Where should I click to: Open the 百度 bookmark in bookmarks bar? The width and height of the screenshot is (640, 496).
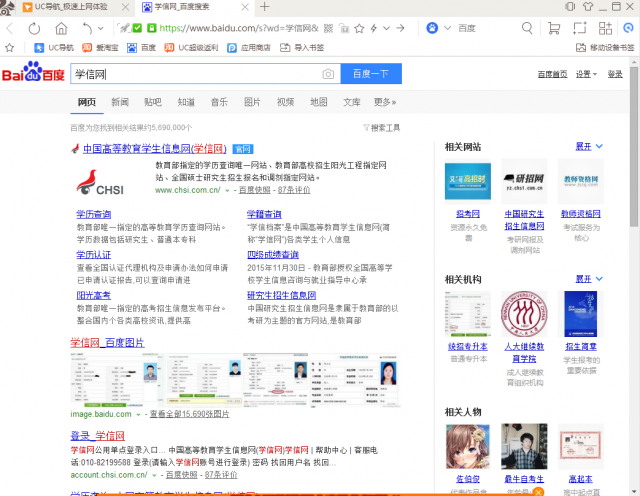pos(141,48)
